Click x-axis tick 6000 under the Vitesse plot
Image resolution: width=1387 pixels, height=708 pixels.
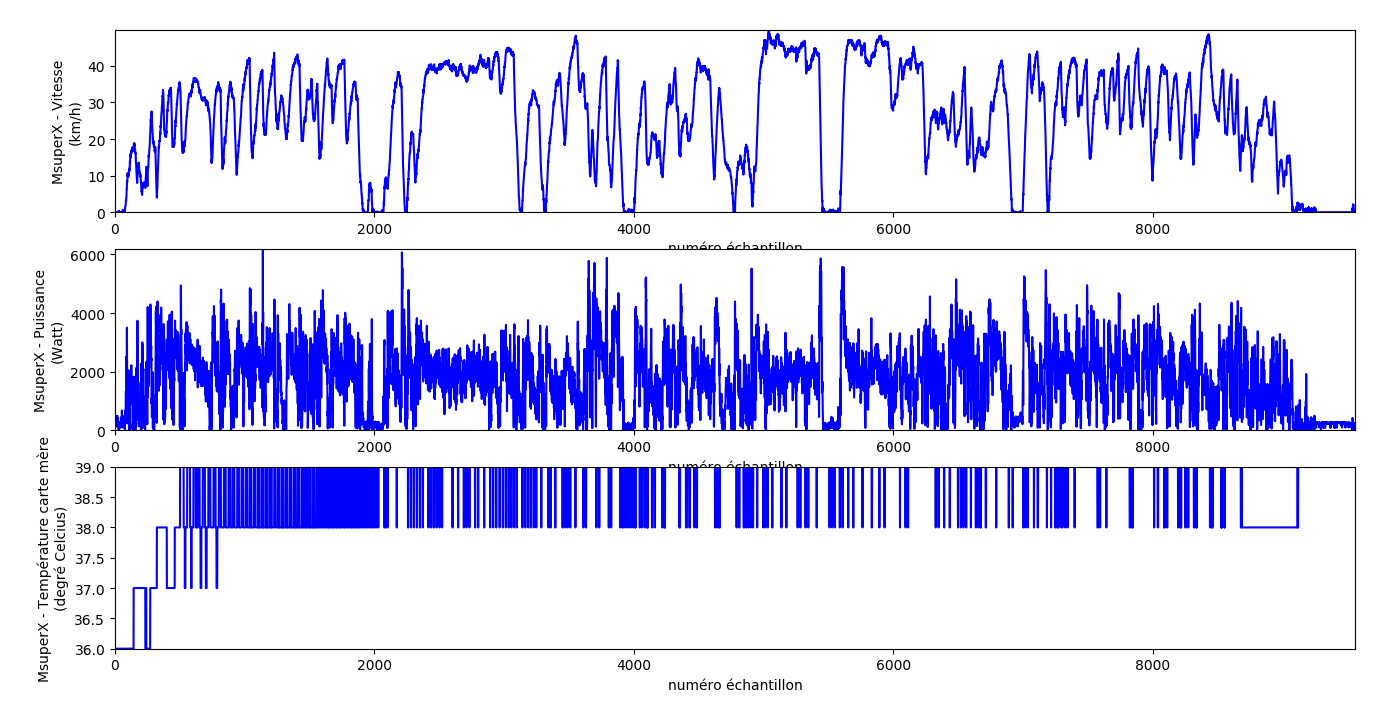click(x=893, y=229)
